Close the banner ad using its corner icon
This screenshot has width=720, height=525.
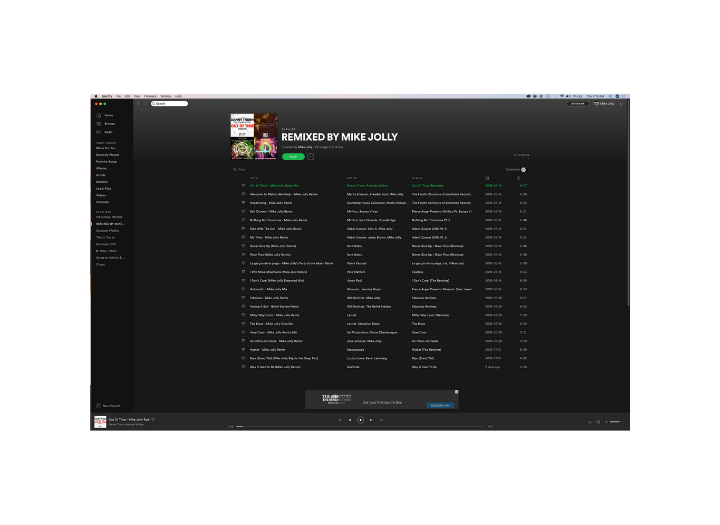[456, 392]
